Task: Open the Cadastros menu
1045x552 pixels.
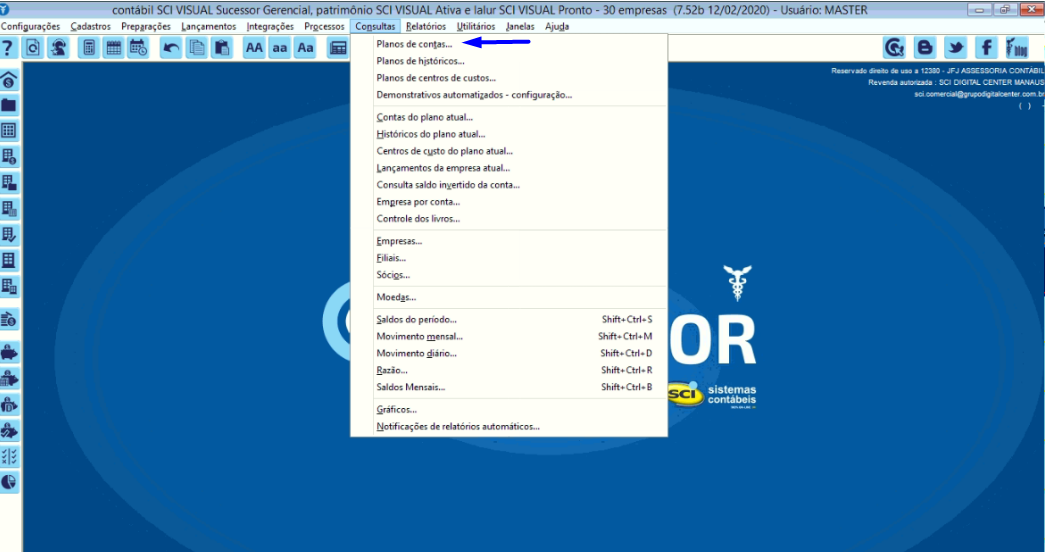Action: (x=91, y=26)
